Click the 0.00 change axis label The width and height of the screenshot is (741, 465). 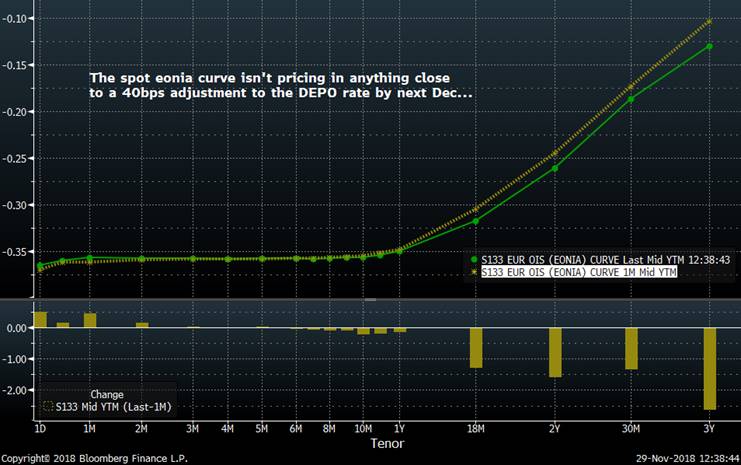[17, 328]
